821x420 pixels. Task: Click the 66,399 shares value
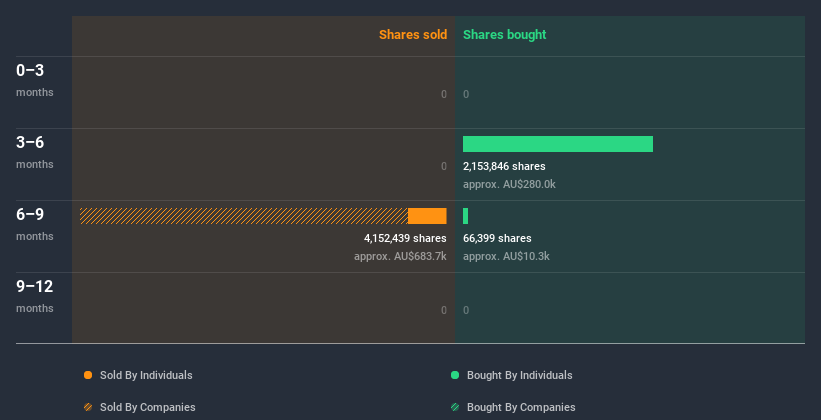[497, 238]
